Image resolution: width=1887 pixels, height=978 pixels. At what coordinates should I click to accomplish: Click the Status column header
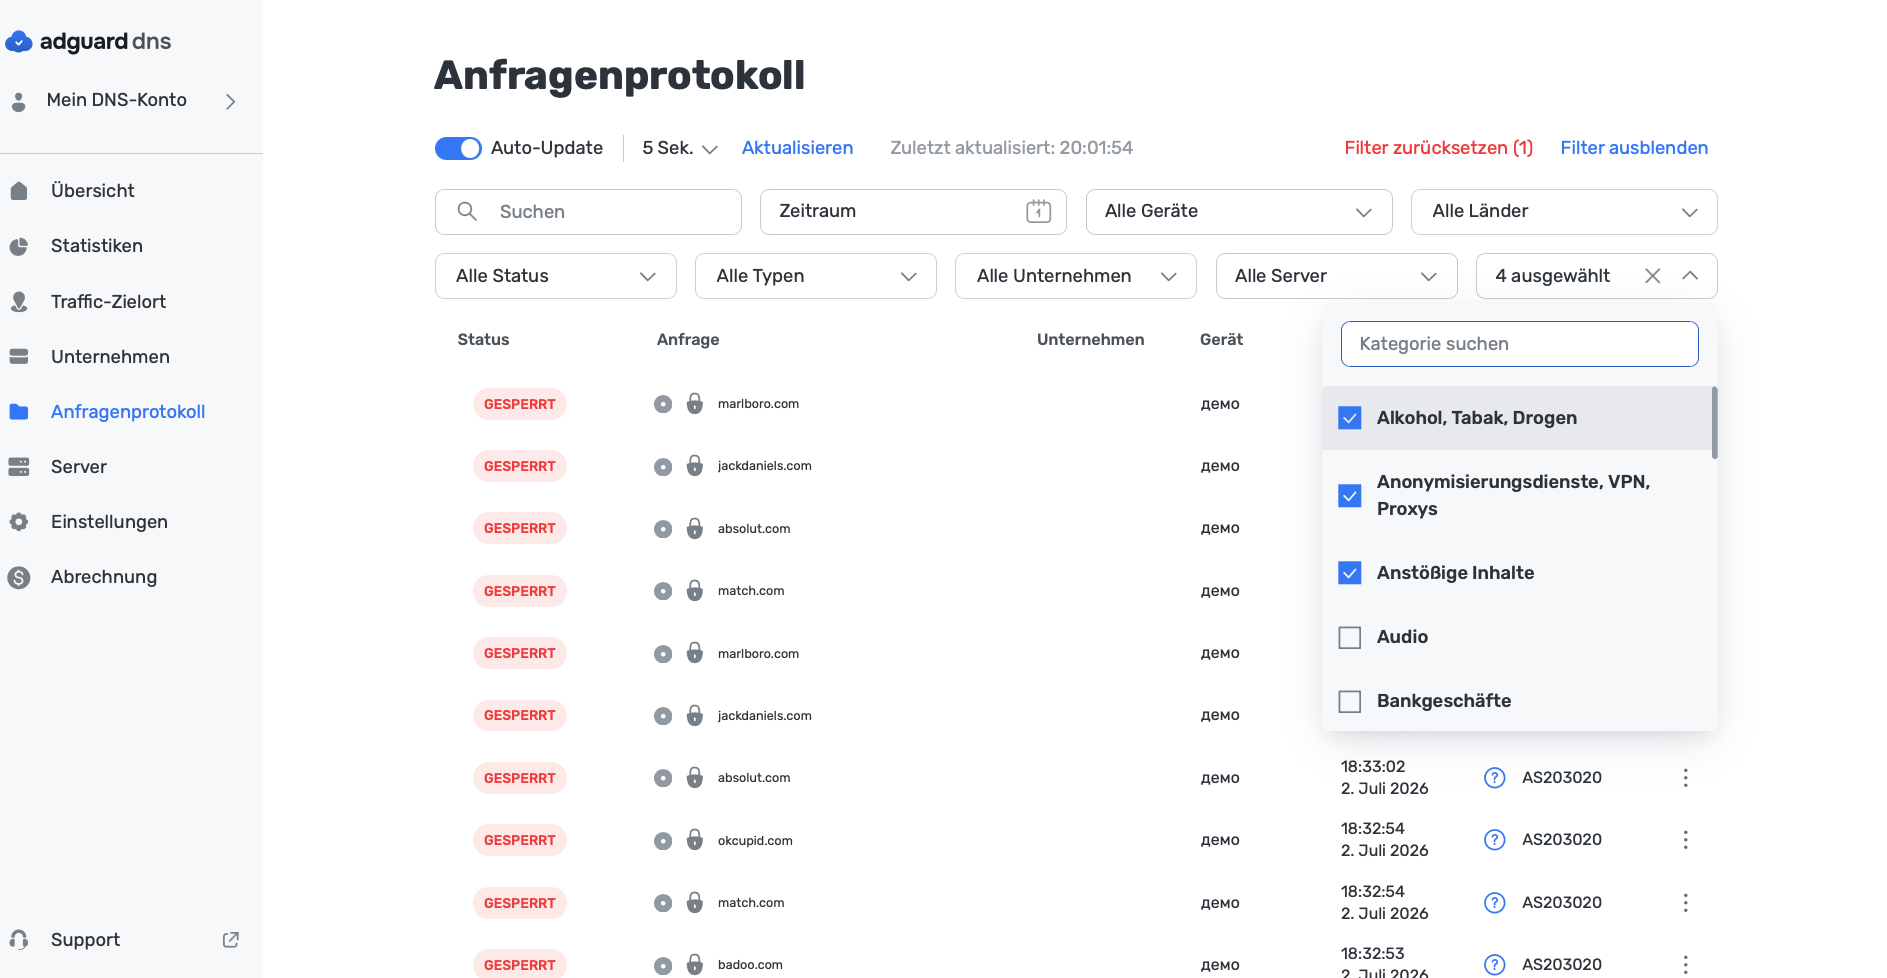[483, 339]
